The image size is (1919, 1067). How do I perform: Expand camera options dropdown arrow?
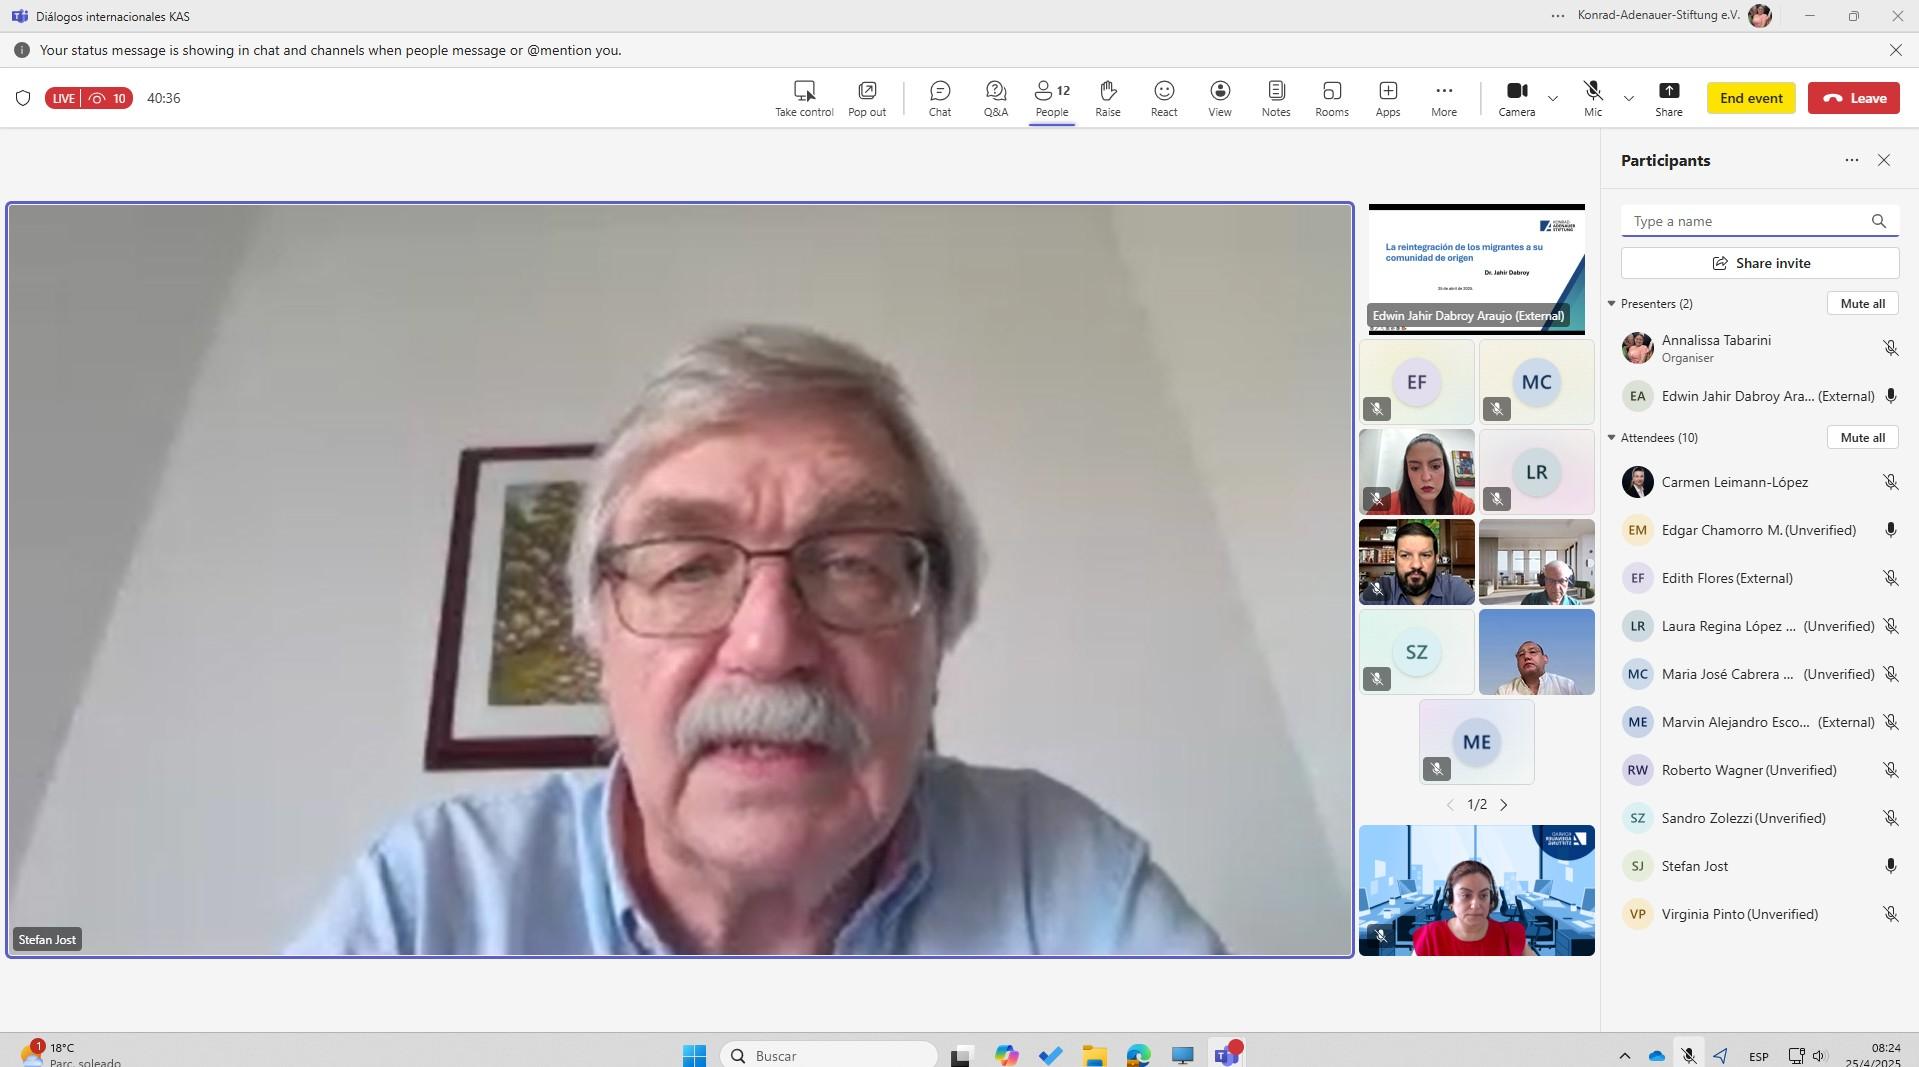pyautogui.click(x=1553, y=98)
